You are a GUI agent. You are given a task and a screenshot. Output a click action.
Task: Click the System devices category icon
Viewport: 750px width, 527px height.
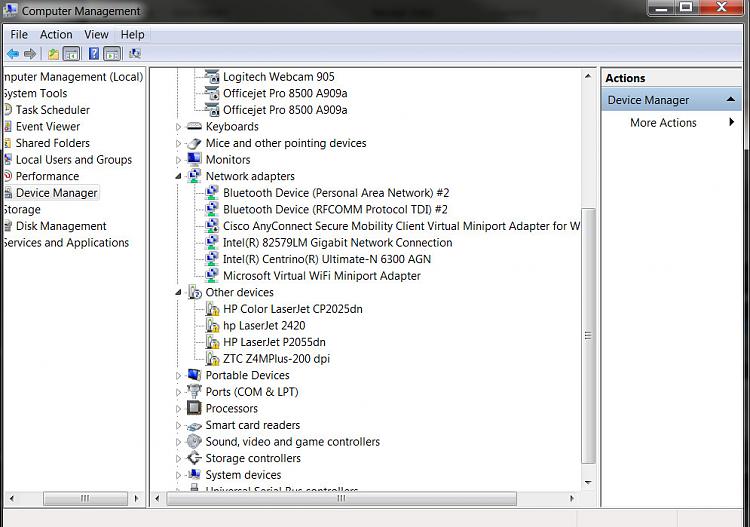pos(194,474)
